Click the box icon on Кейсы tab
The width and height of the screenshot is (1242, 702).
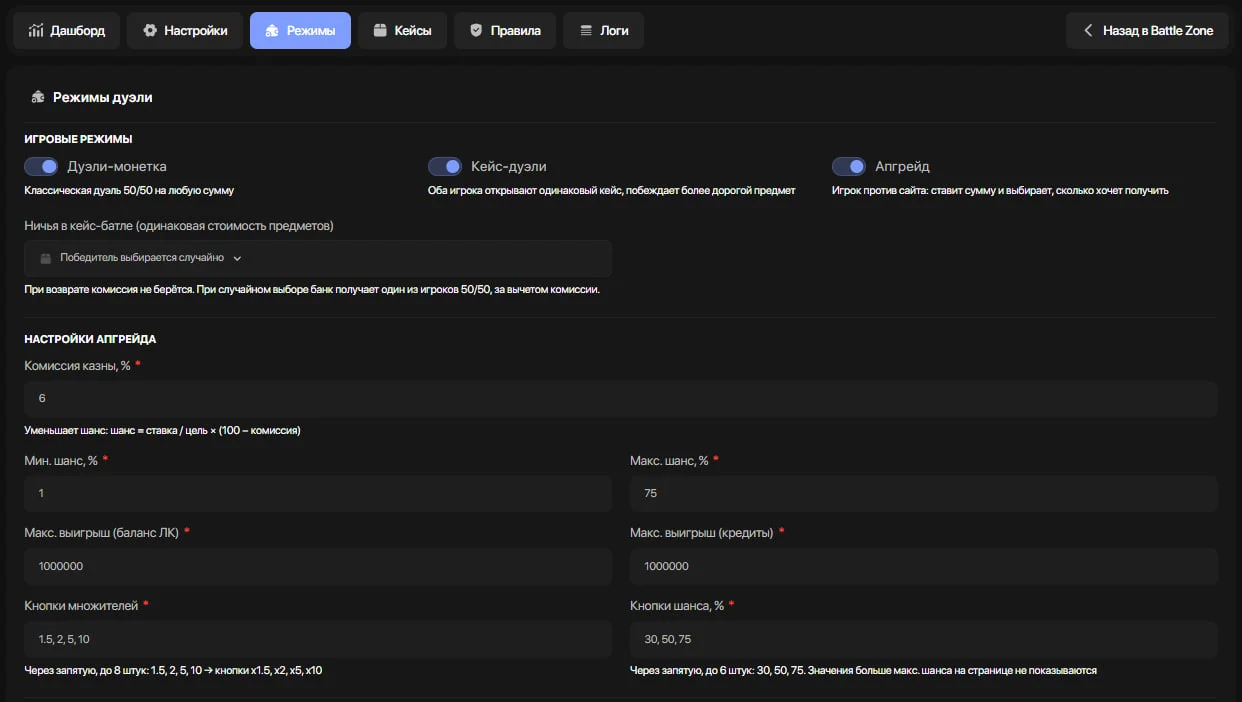[380, 31]
